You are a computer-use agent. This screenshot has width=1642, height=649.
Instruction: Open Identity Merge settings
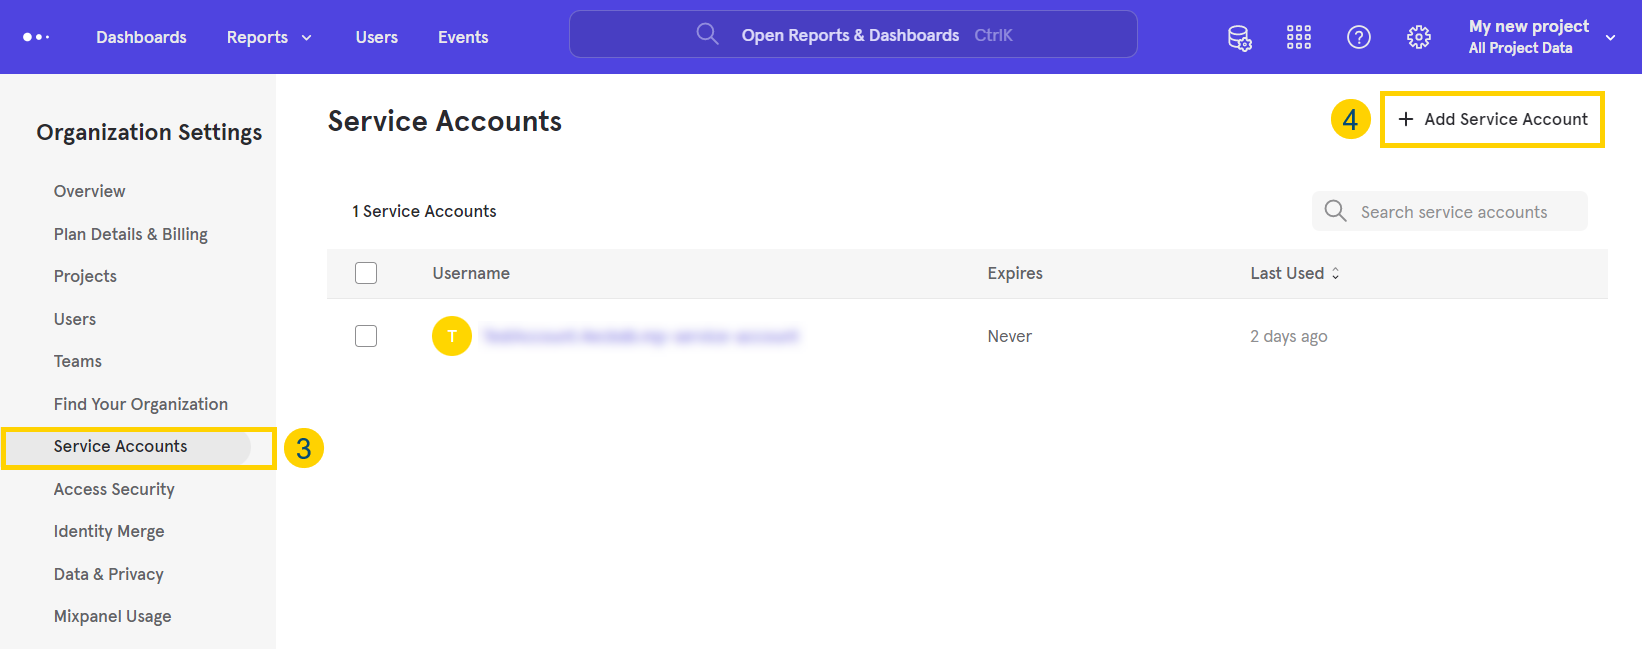(x=109, y=531)
